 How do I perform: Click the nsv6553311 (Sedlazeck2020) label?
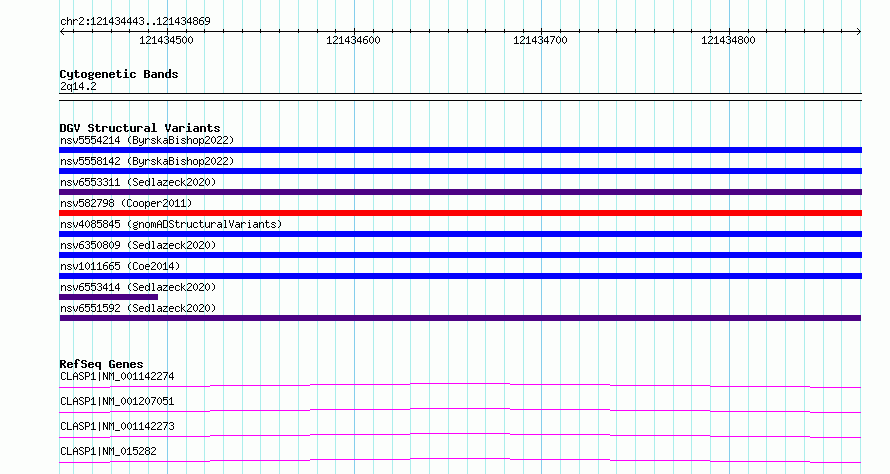click(x=138, y=182)
